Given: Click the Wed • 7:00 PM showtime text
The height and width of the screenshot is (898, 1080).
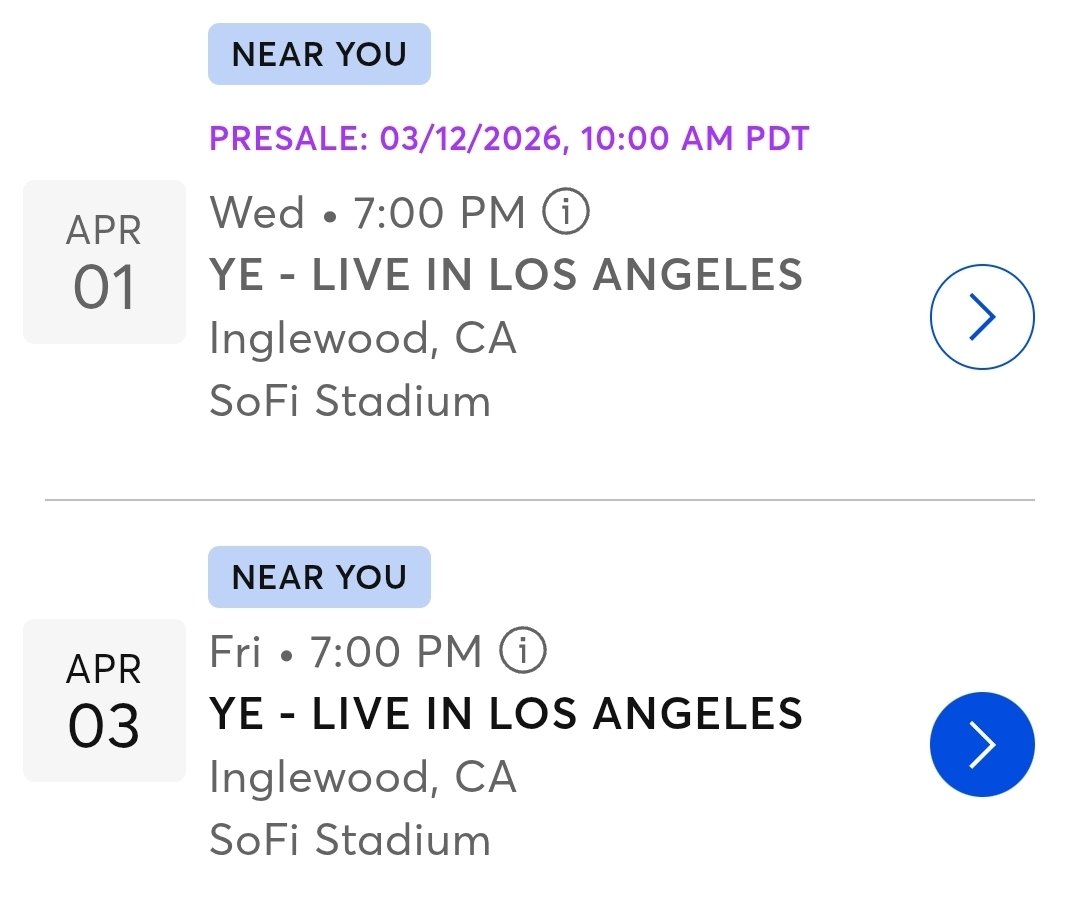Looking at the screenshot, I should tap(367, 213).
